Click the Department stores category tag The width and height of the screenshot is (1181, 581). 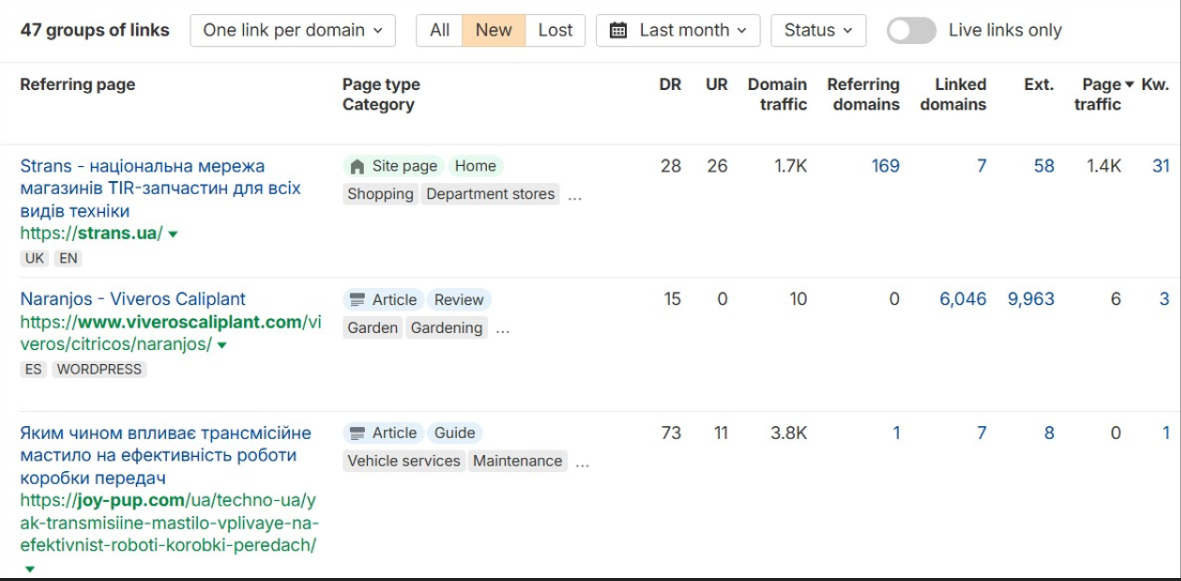click(x=490, y=194)
